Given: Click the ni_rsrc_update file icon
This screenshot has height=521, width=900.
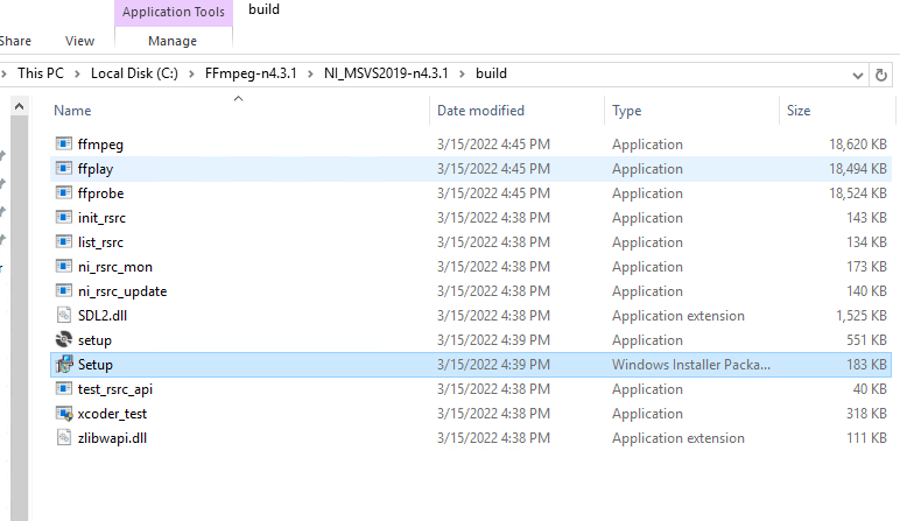Looking at the screenshot, I should pos(64,291).
